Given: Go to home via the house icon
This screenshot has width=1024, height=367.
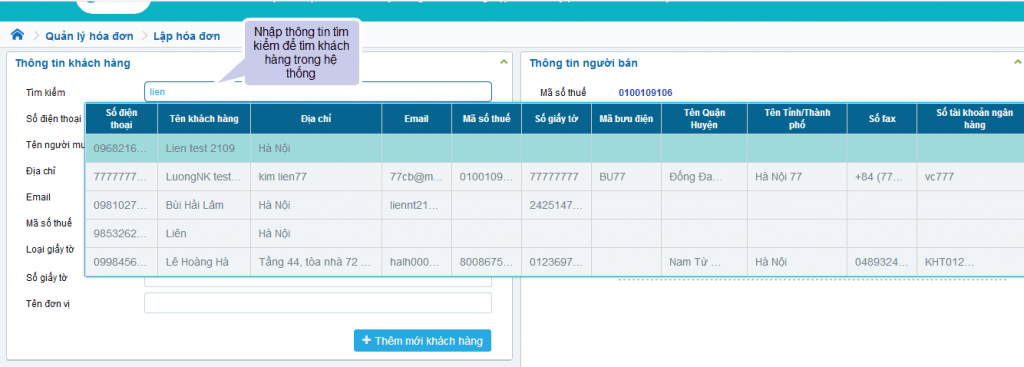Looking at the screenshot, I should [x=18, y=35].
